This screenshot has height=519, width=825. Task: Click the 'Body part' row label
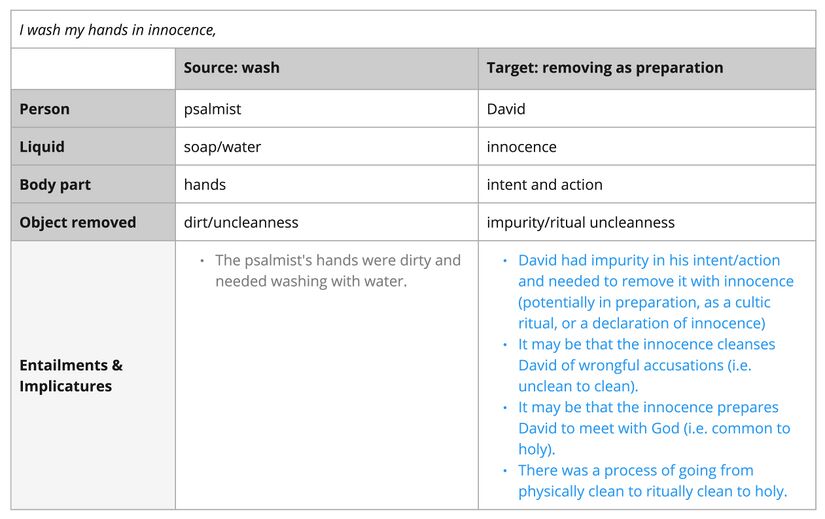pos(55,184)
